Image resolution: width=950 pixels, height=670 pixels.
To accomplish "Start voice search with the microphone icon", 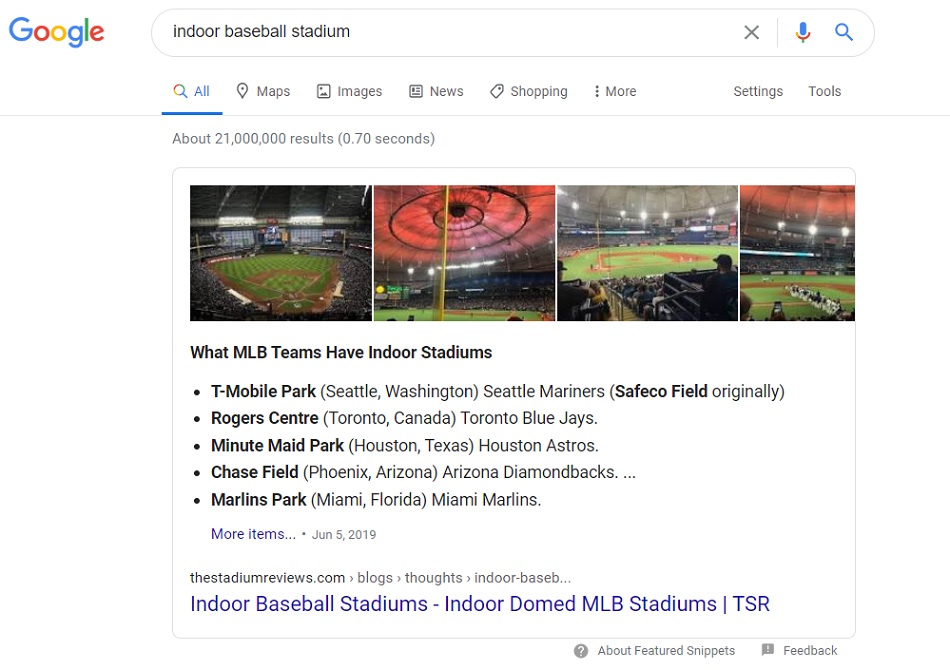I will (x=803, y=32).
